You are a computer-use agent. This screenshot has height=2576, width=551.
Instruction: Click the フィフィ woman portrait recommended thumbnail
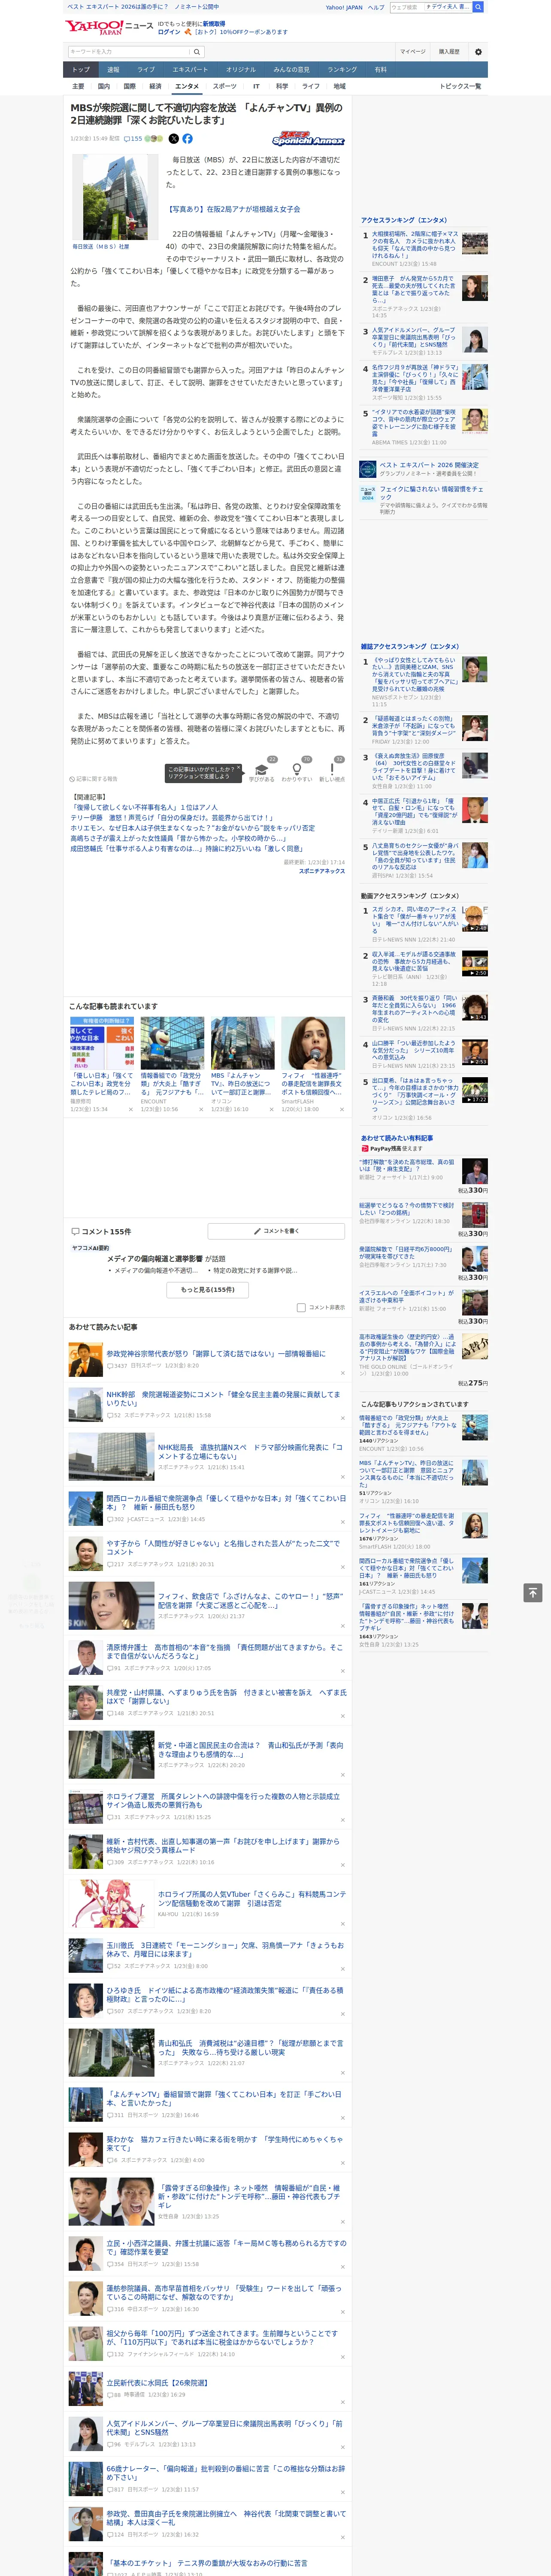pos(313,1043)
